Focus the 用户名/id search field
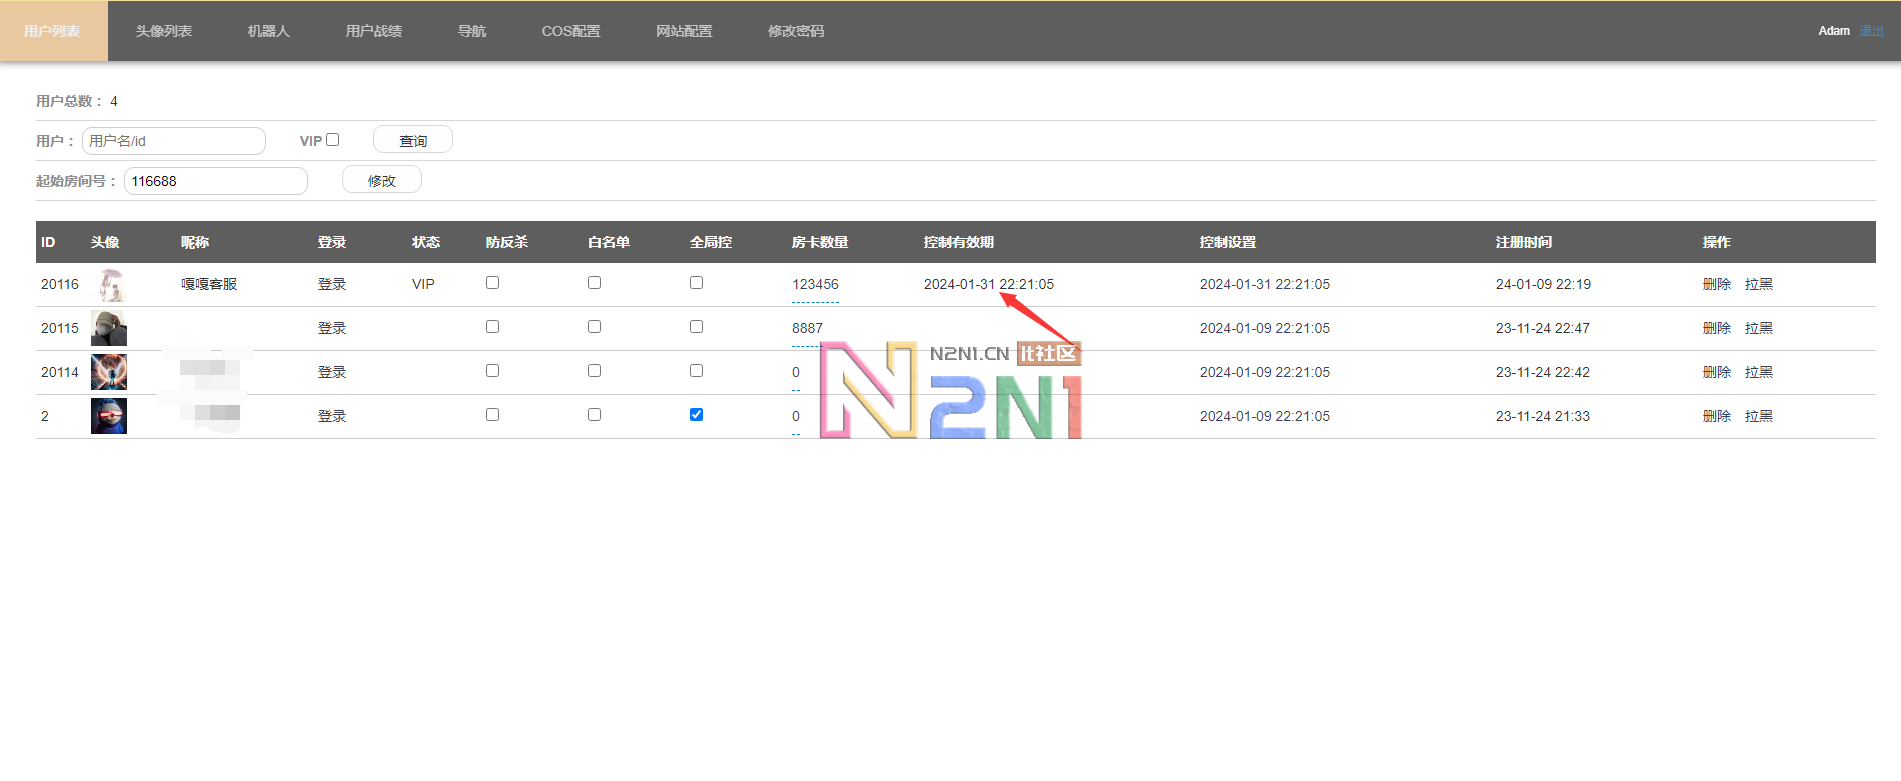This screenshot has width=1901, height=781. point(174,141)
